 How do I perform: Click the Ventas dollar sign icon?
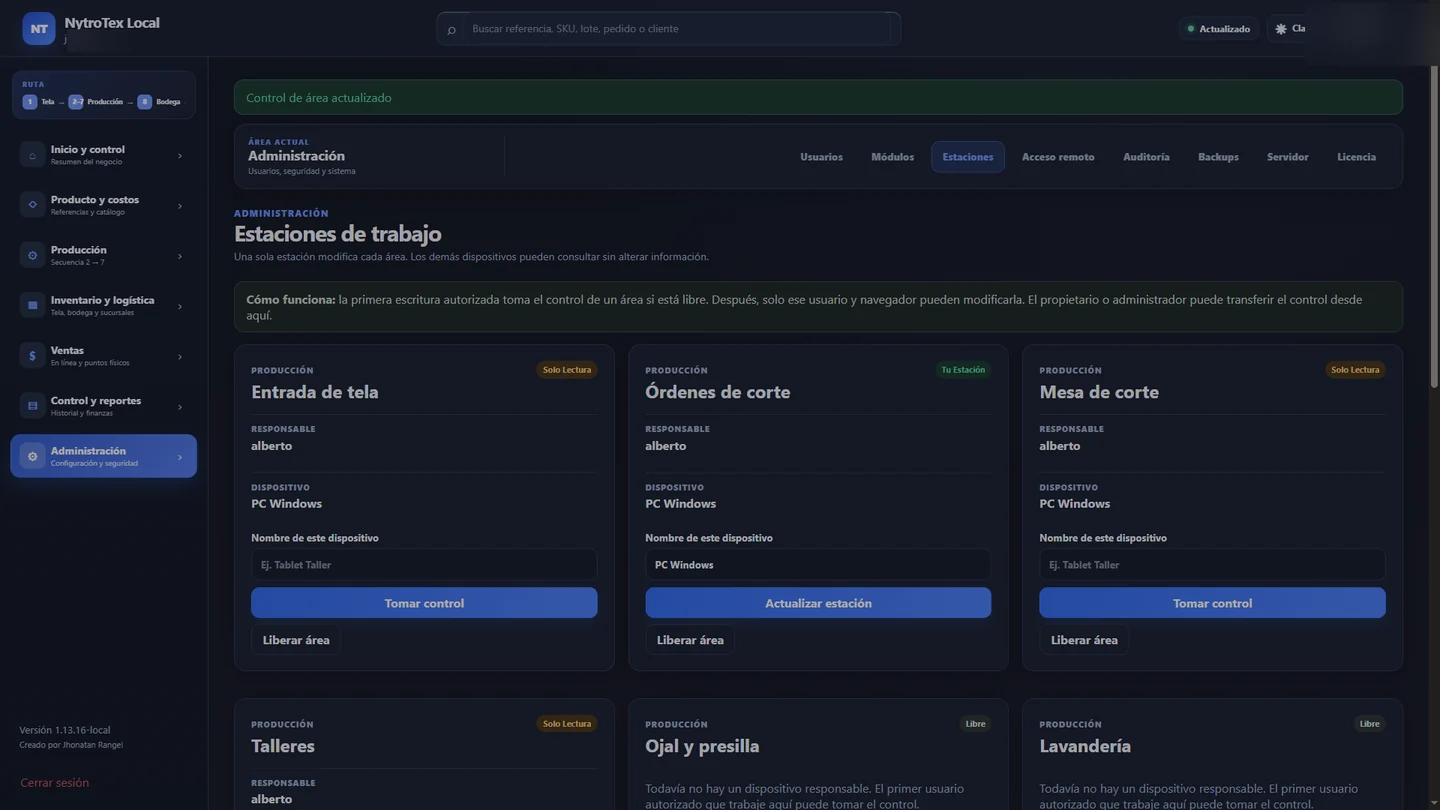[32, 356]
